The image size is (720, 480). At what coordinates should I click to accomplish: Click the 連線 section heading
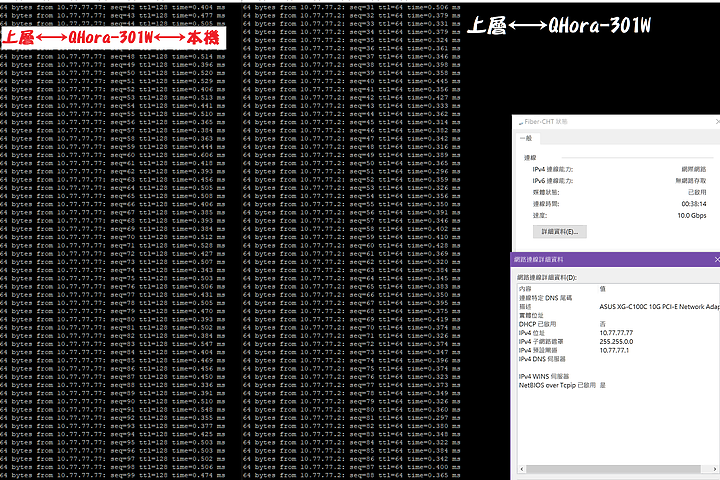(x=530, y=158)
